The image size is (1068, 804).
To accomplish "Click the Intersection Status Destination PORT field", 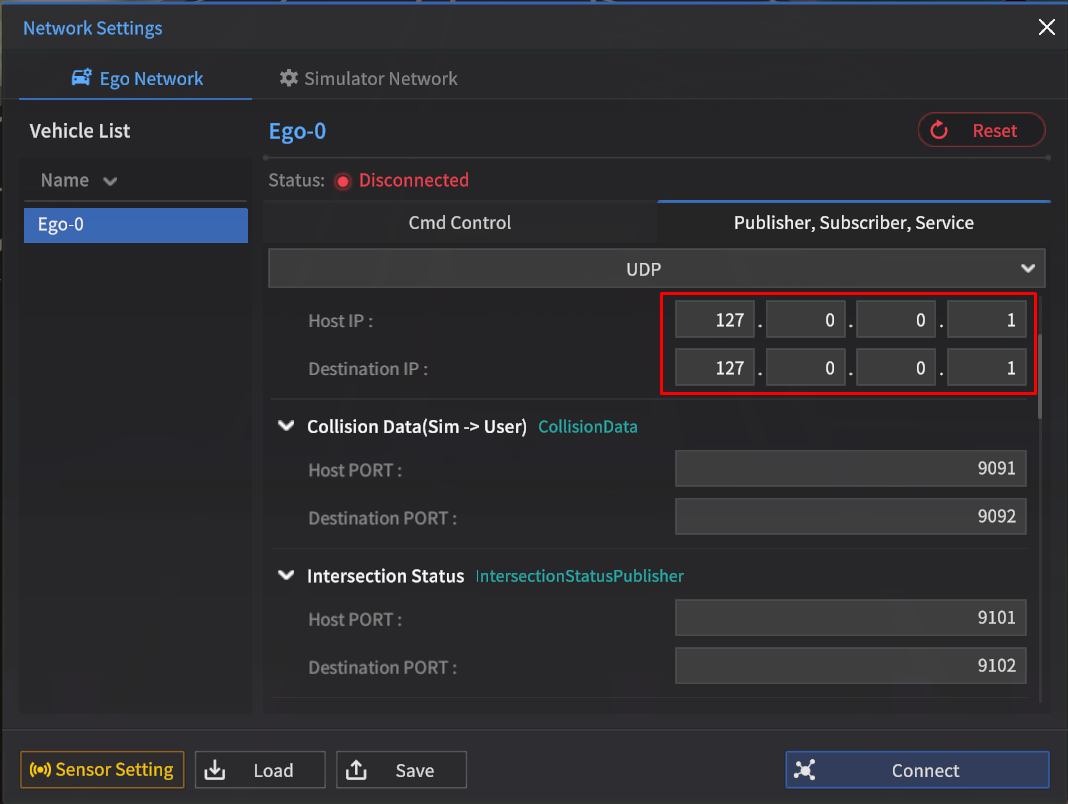I will (850, 666).
